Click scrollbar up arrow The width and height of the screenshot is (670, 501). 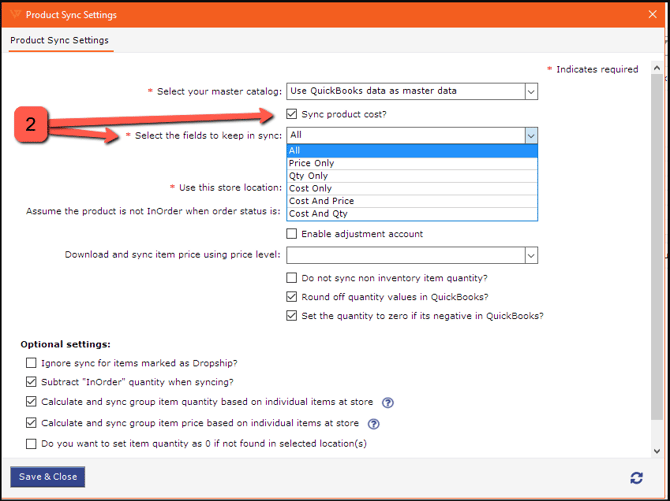(x=657, y=68)
